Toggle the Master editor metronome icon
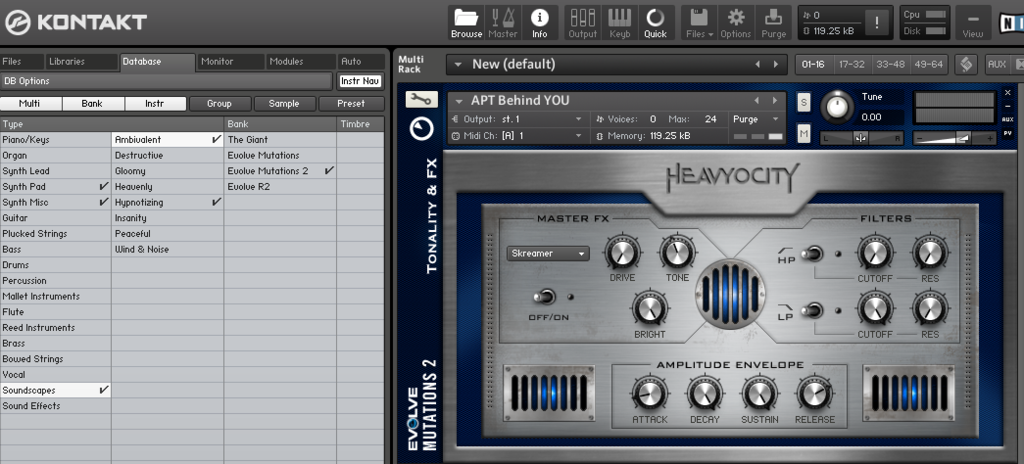Image resolution: width=1024 pixels, height=464 pixels. pos(503,23)
